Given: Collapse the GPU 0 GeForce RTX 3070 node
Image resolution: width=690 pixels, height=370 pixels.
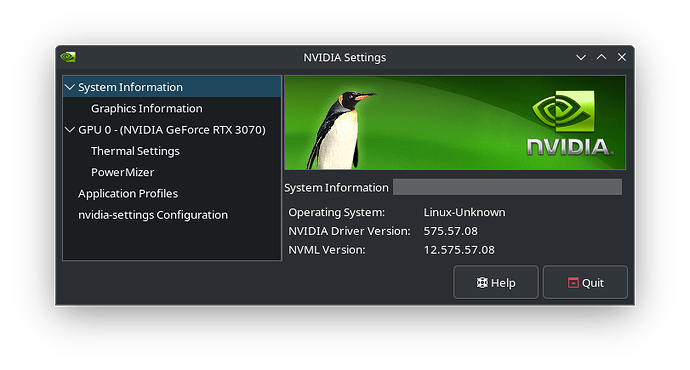Looking at the screenshot, I should click(x=70, y=130).
